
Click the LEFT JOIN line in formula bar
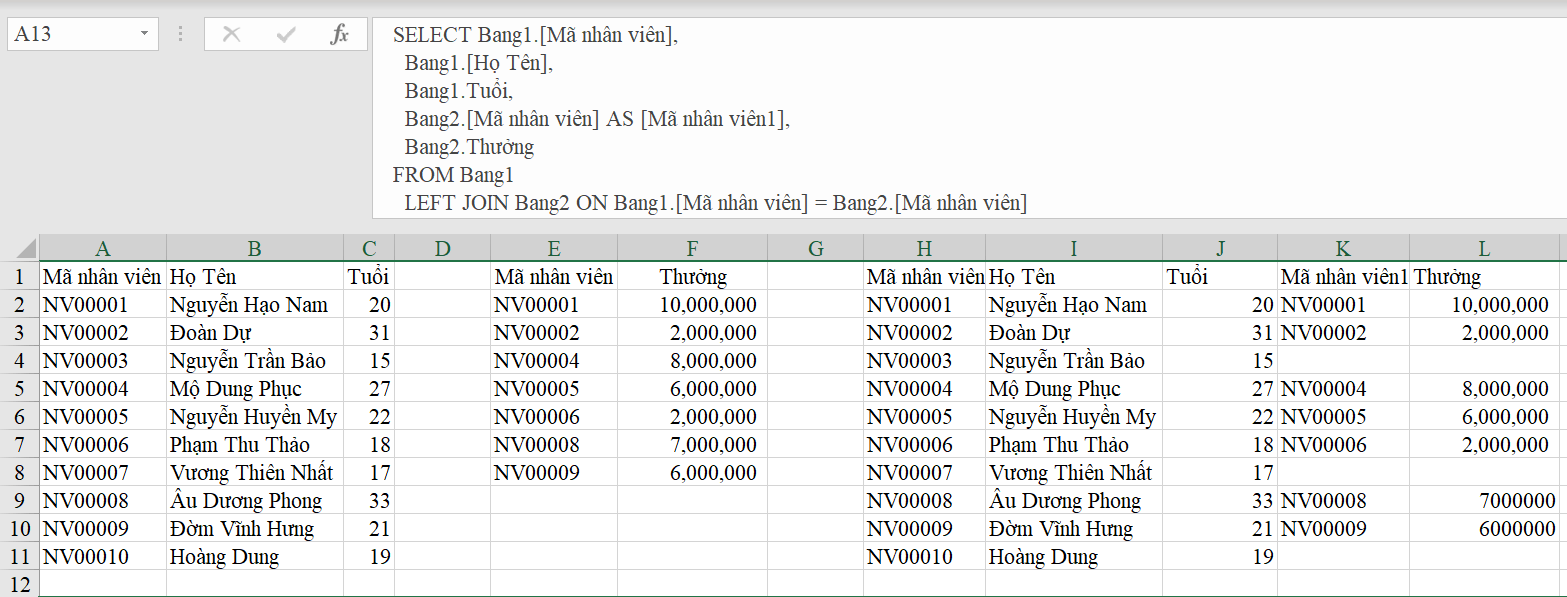pos(715,203)
